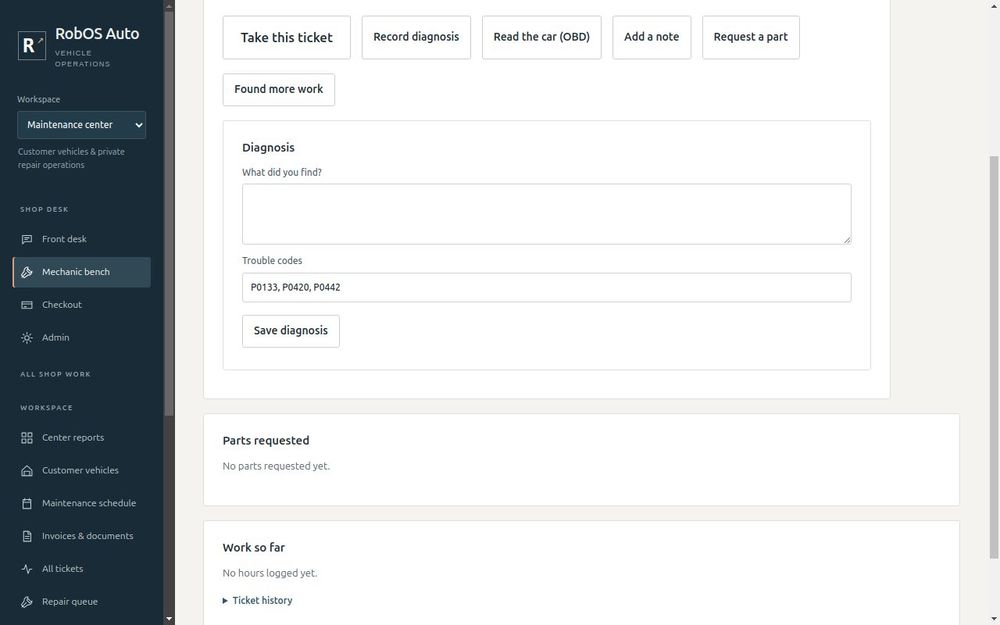Open the Workspace dropdown showing Maintenance center

82,125
